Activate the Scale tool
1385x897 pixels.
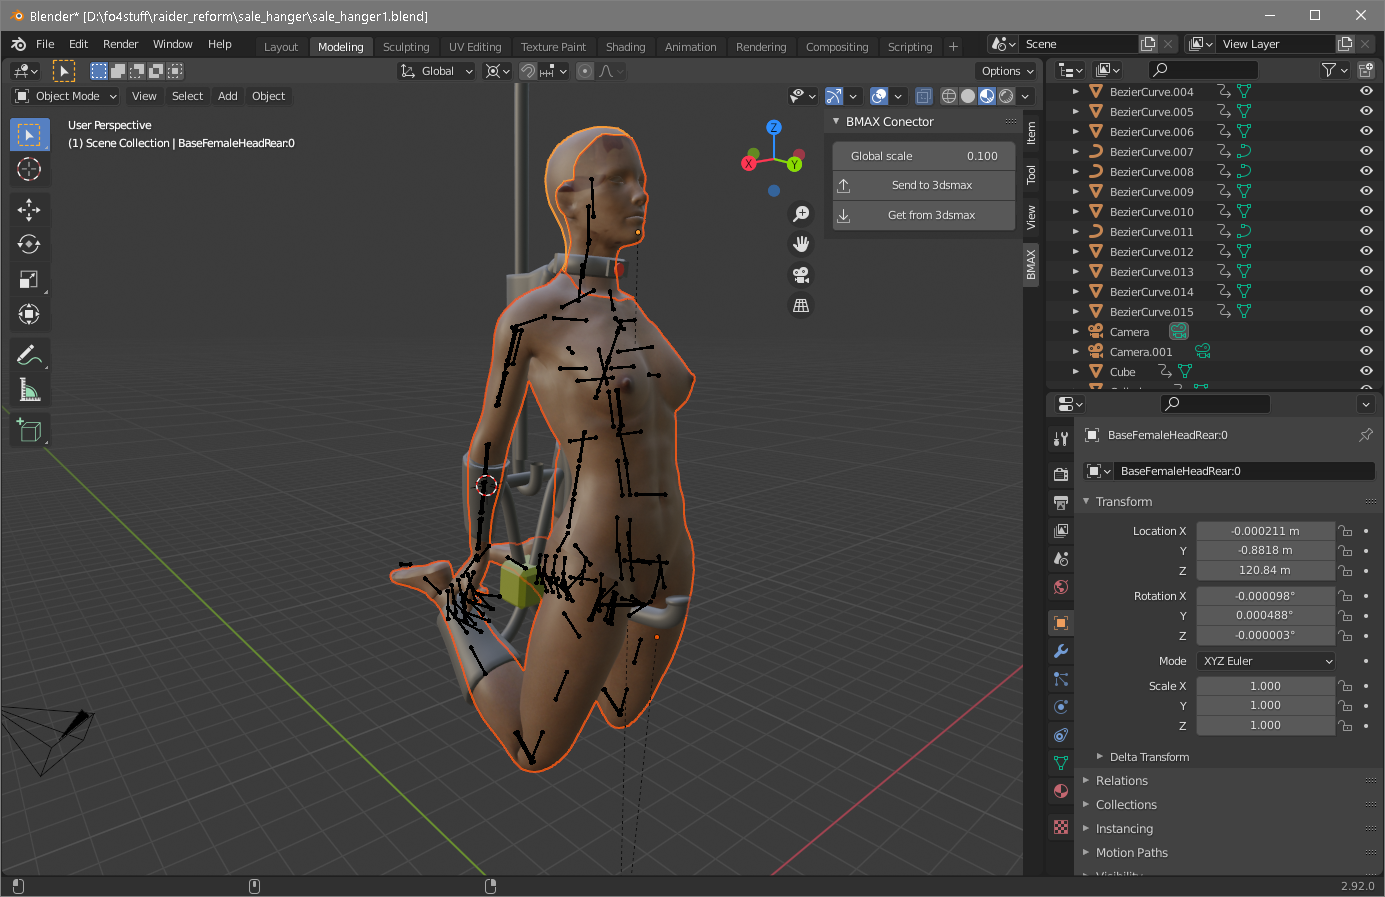point(29,279)
